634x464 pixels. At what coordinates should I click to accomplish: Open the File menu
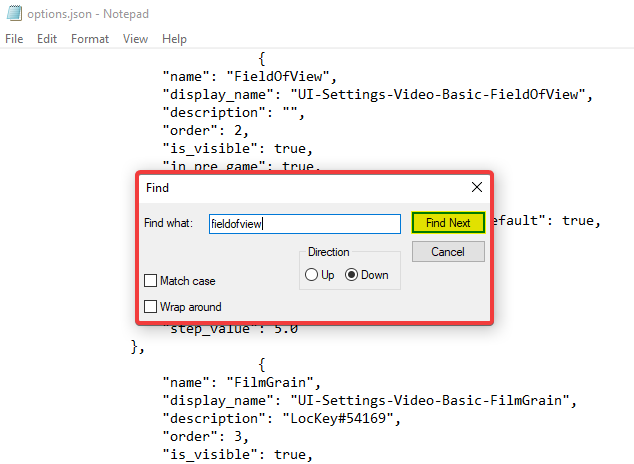[x=15, y=39]
